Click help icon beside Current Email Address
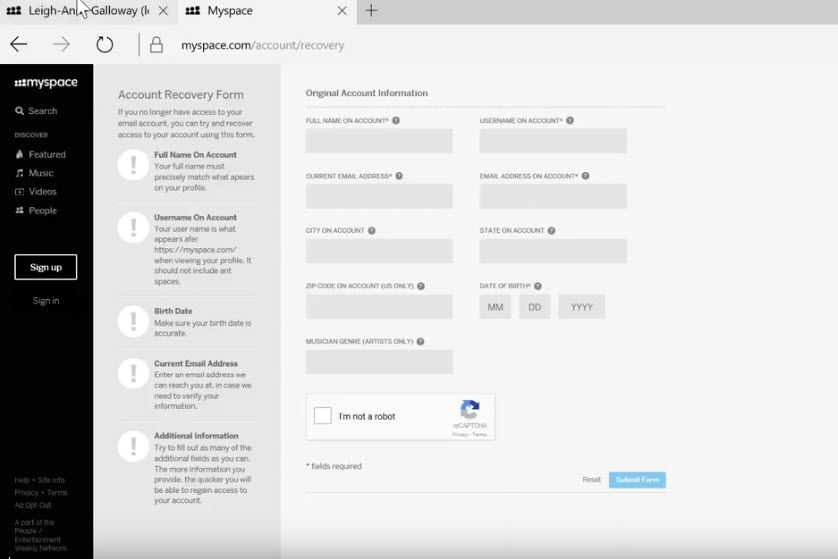Image resolution: width=838 pixels, height=559 pixels. tap(399, 176)
